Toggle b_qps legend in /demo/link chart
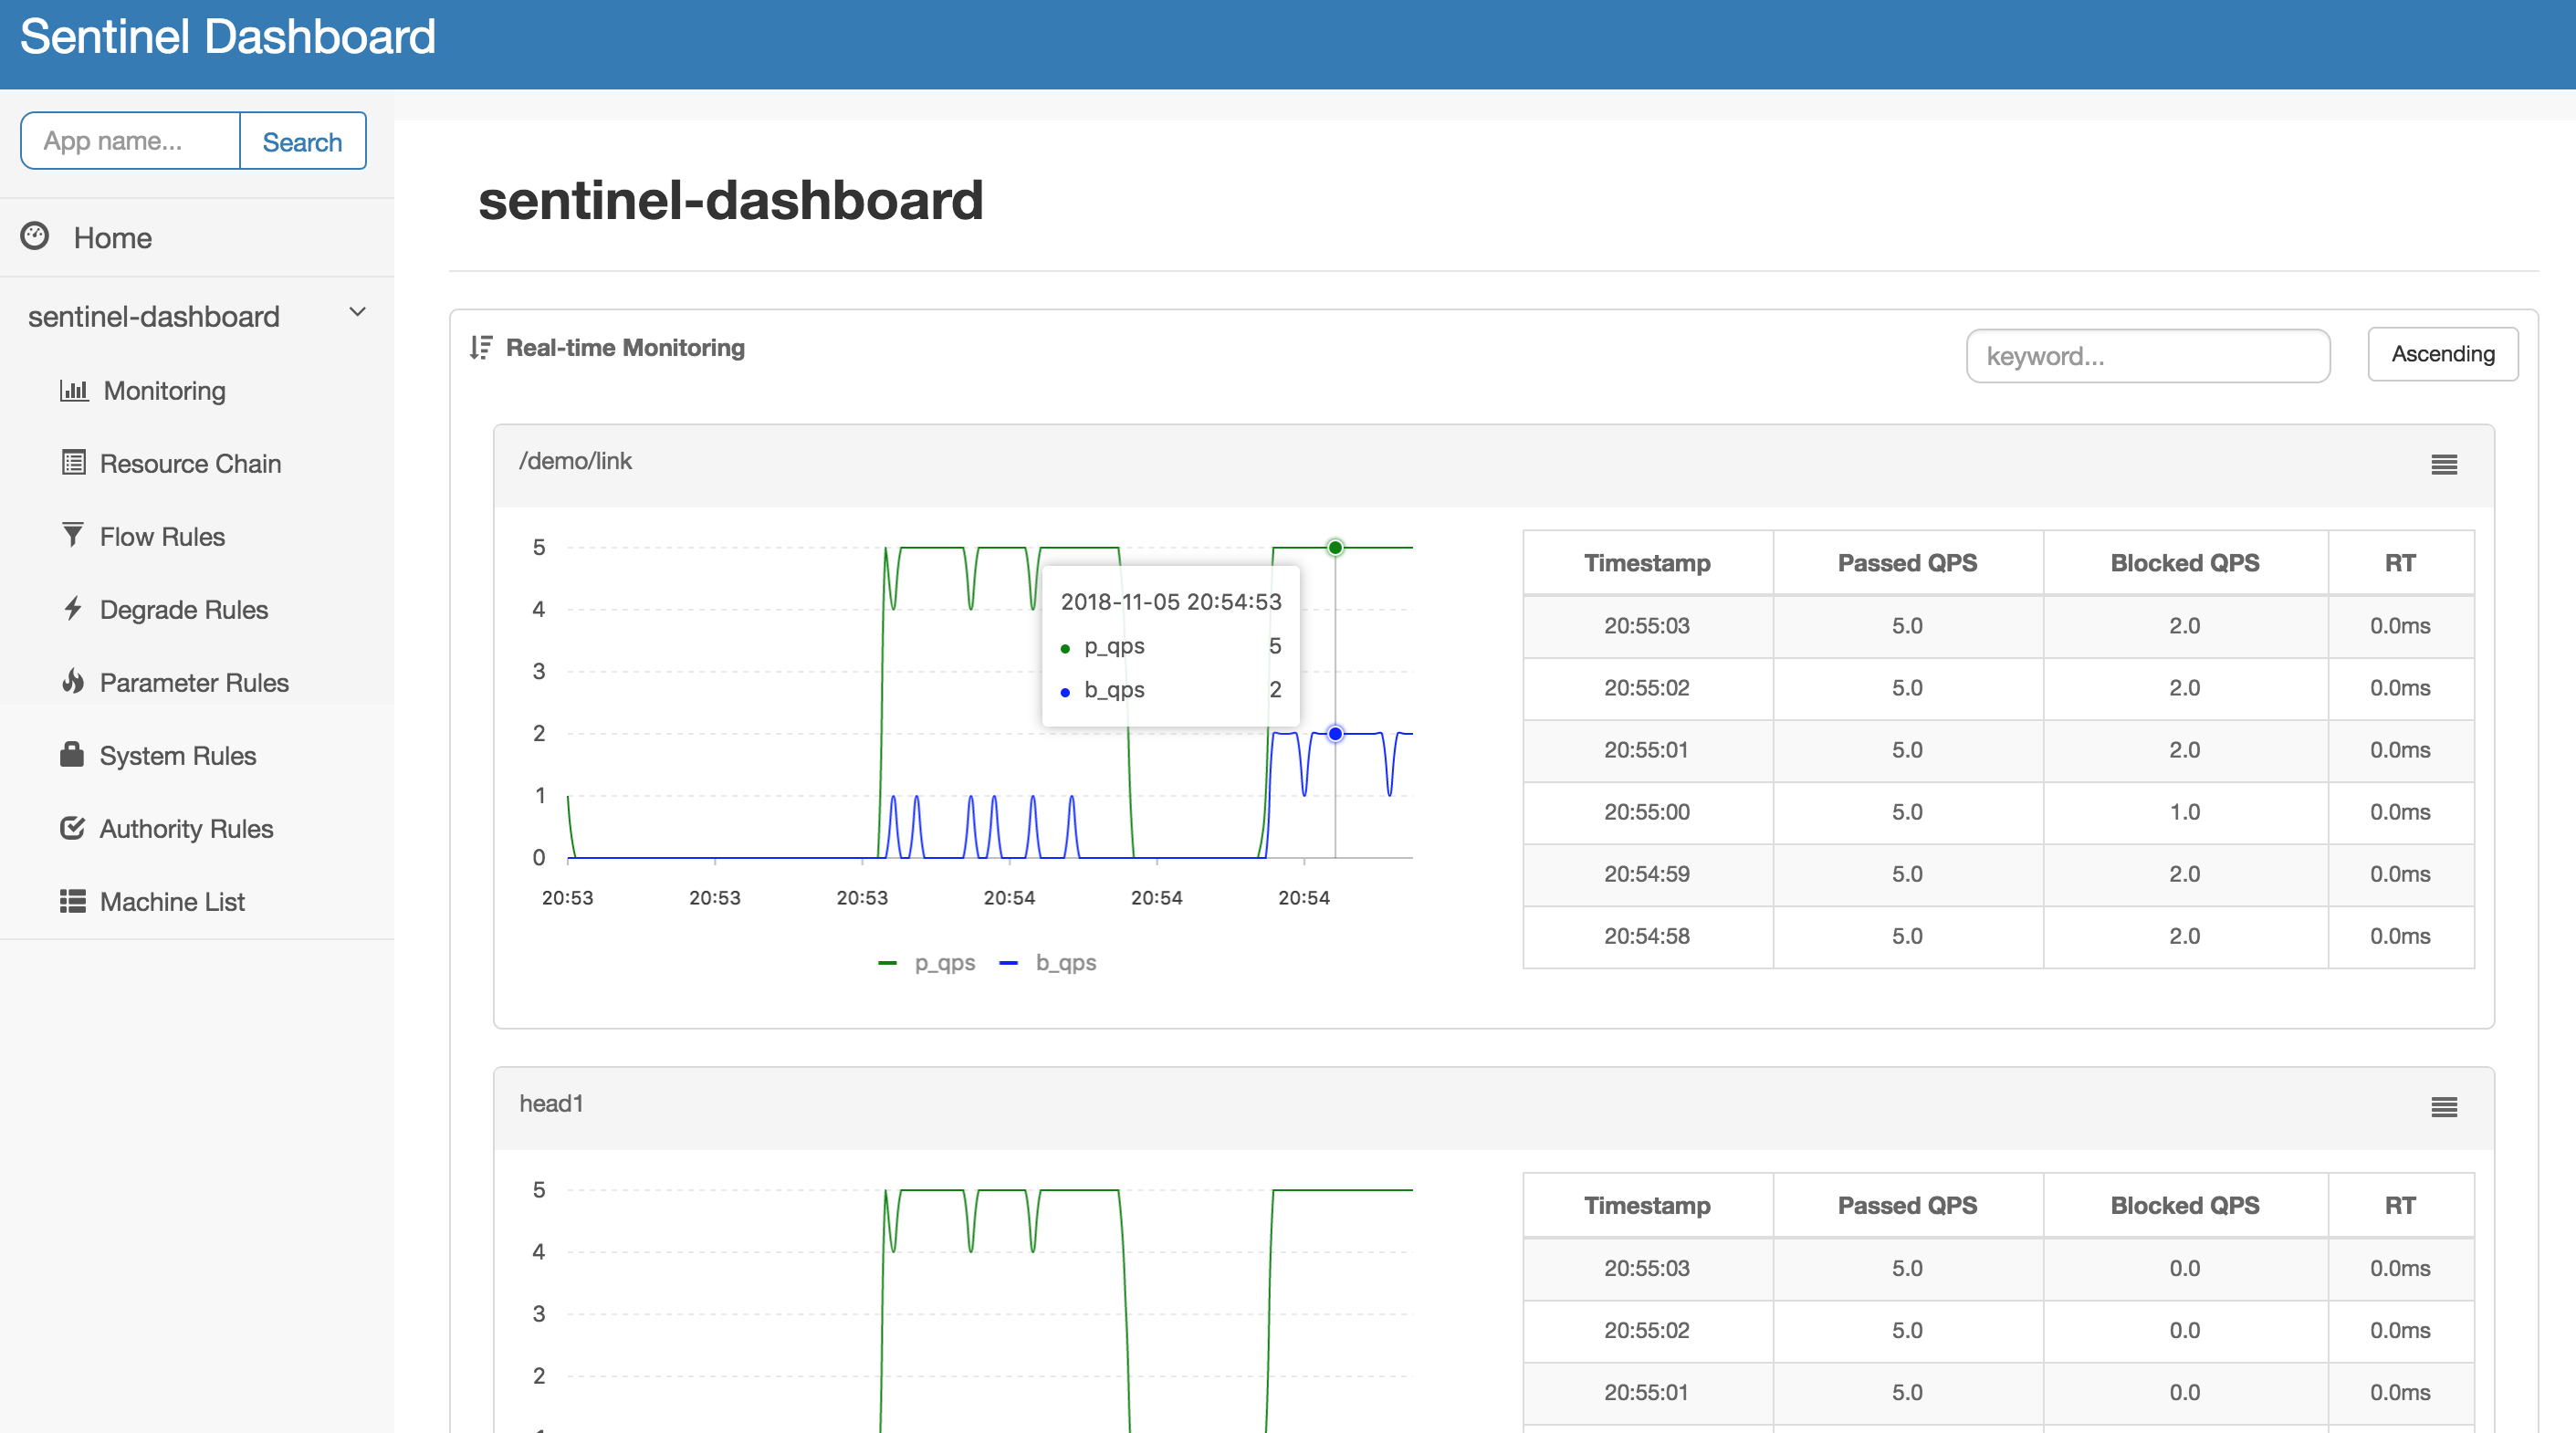 [x=1048, y=962]
